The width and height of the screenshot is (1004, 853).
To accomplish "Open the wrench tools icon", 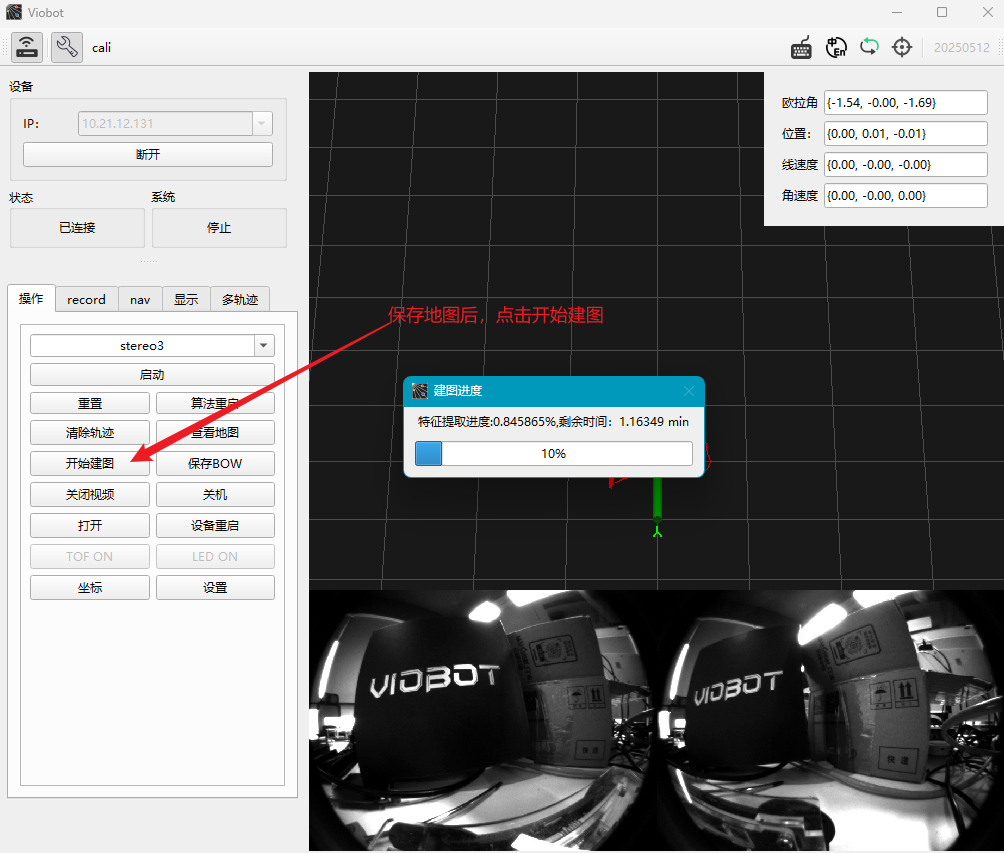I will pos(67,47).
